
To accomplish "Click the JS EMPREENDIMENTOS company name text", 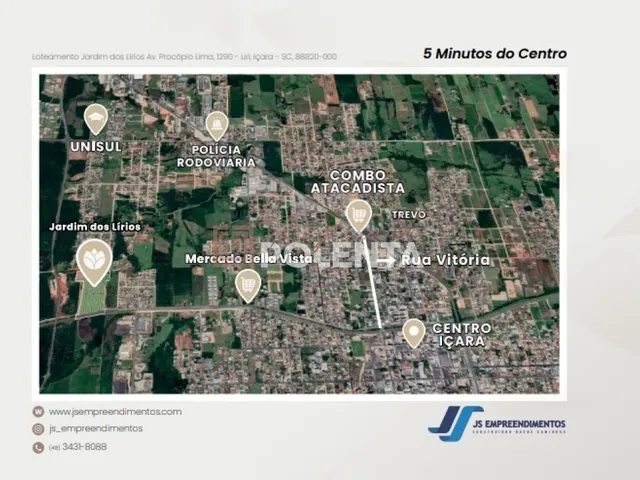I will tap(518, 424).
